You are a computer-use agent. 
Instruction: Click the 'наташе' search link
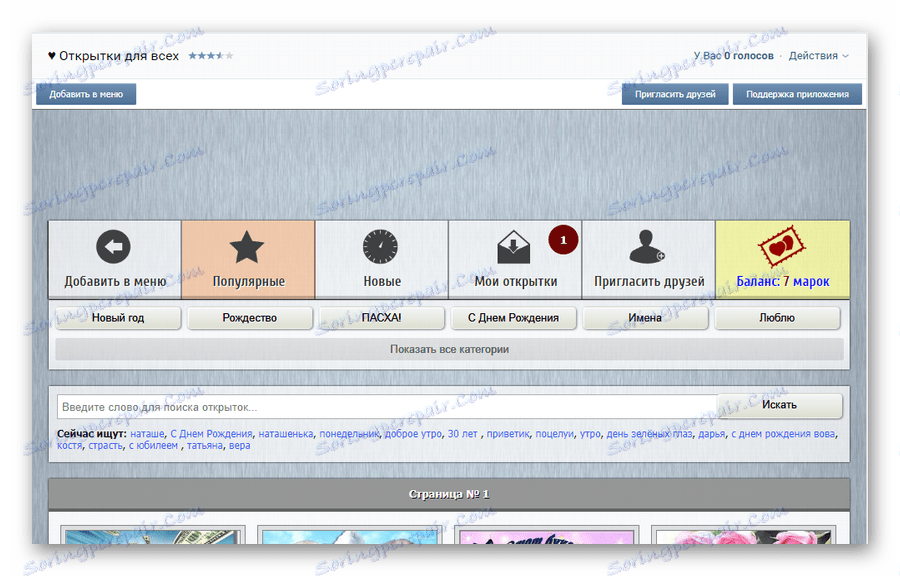pos(147,434)
